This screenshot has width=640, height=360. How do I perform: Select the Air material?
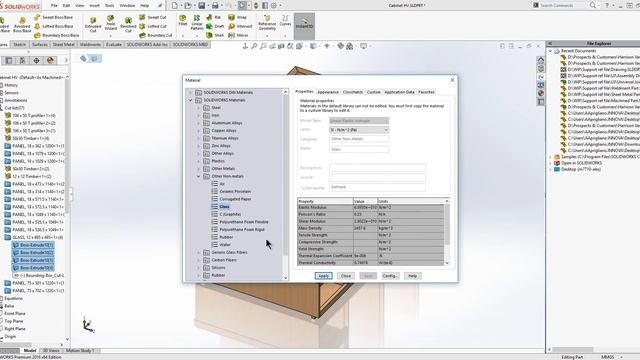(222, 184)
